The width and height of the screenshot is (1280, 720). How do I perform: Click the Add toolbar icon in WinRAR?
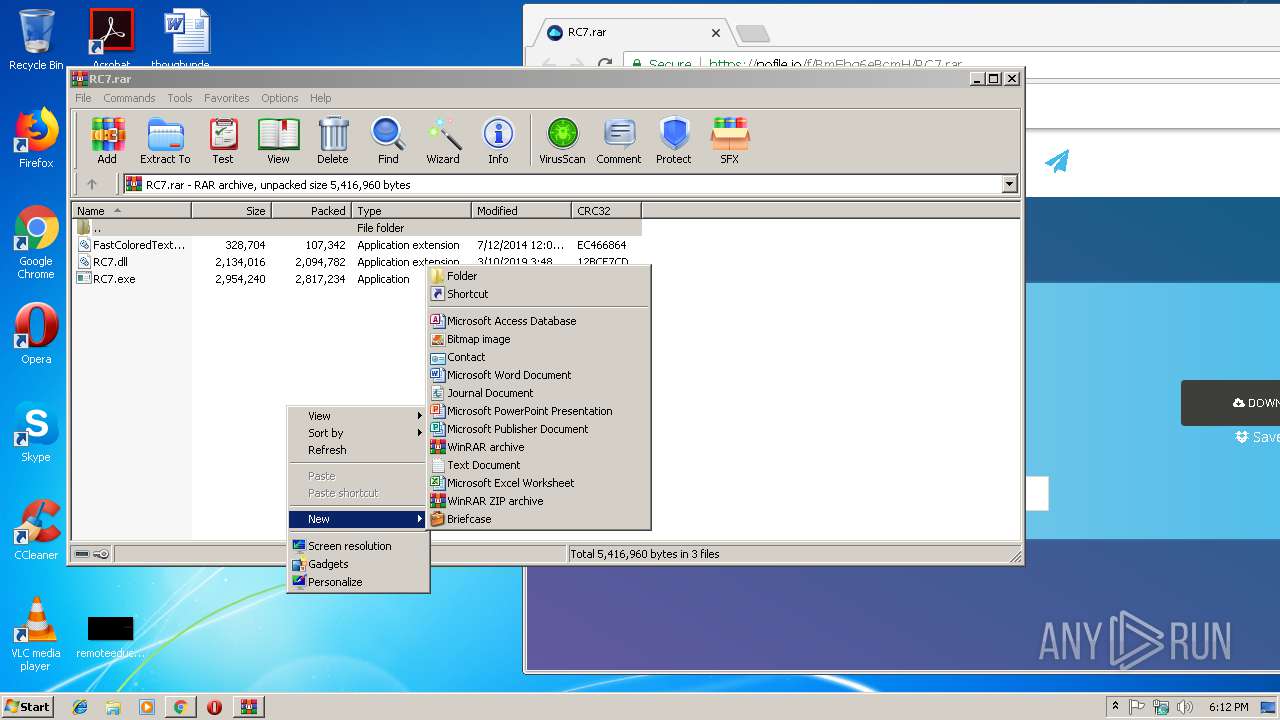(107, 141)
